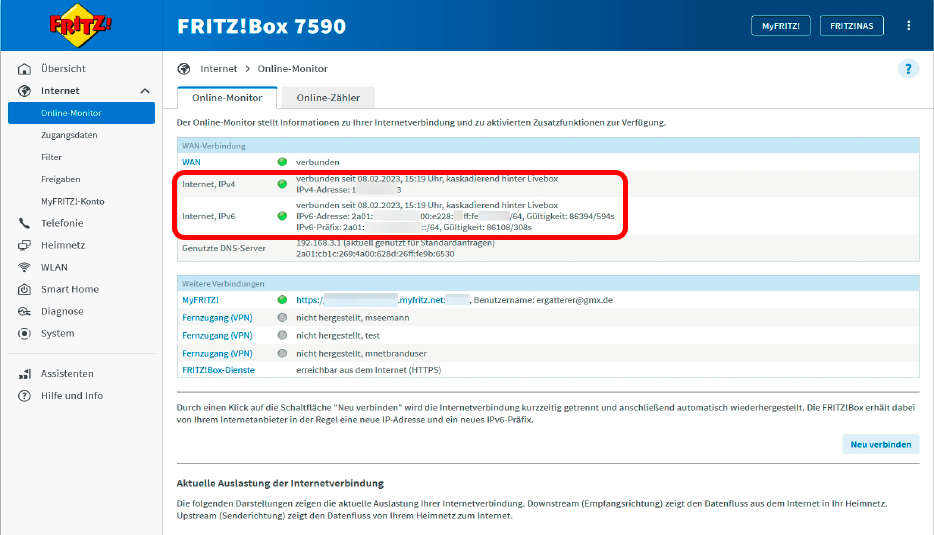
Task: Click the MyFRITZ! header button
Action: tap(780, 26)
